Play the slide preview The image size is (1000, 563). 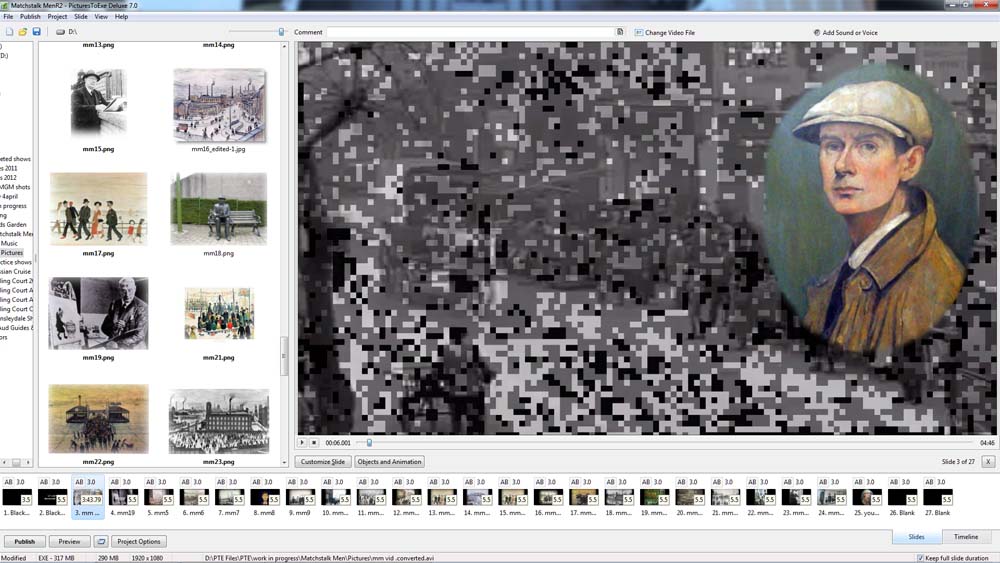point(302,442)
